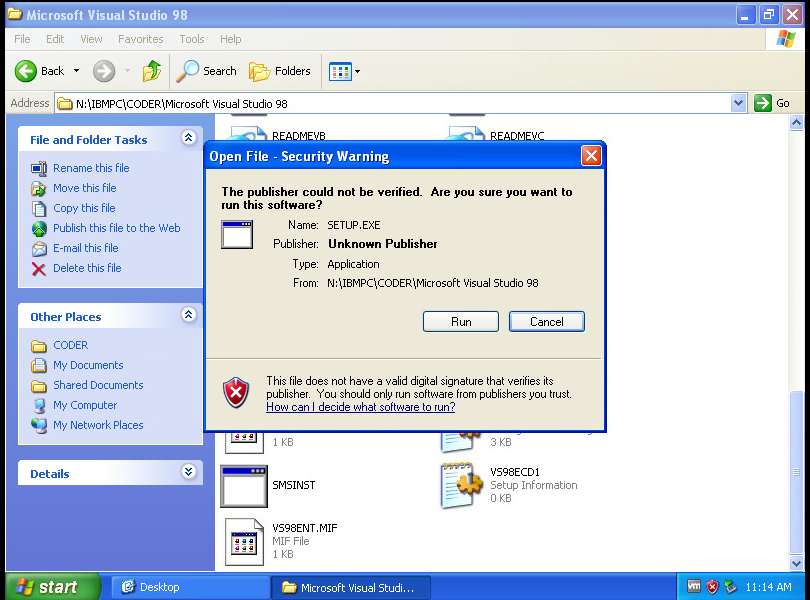Viewport: 810px width, 600px height.
Task: Open the View menu
Action: (x=91, y=39)
